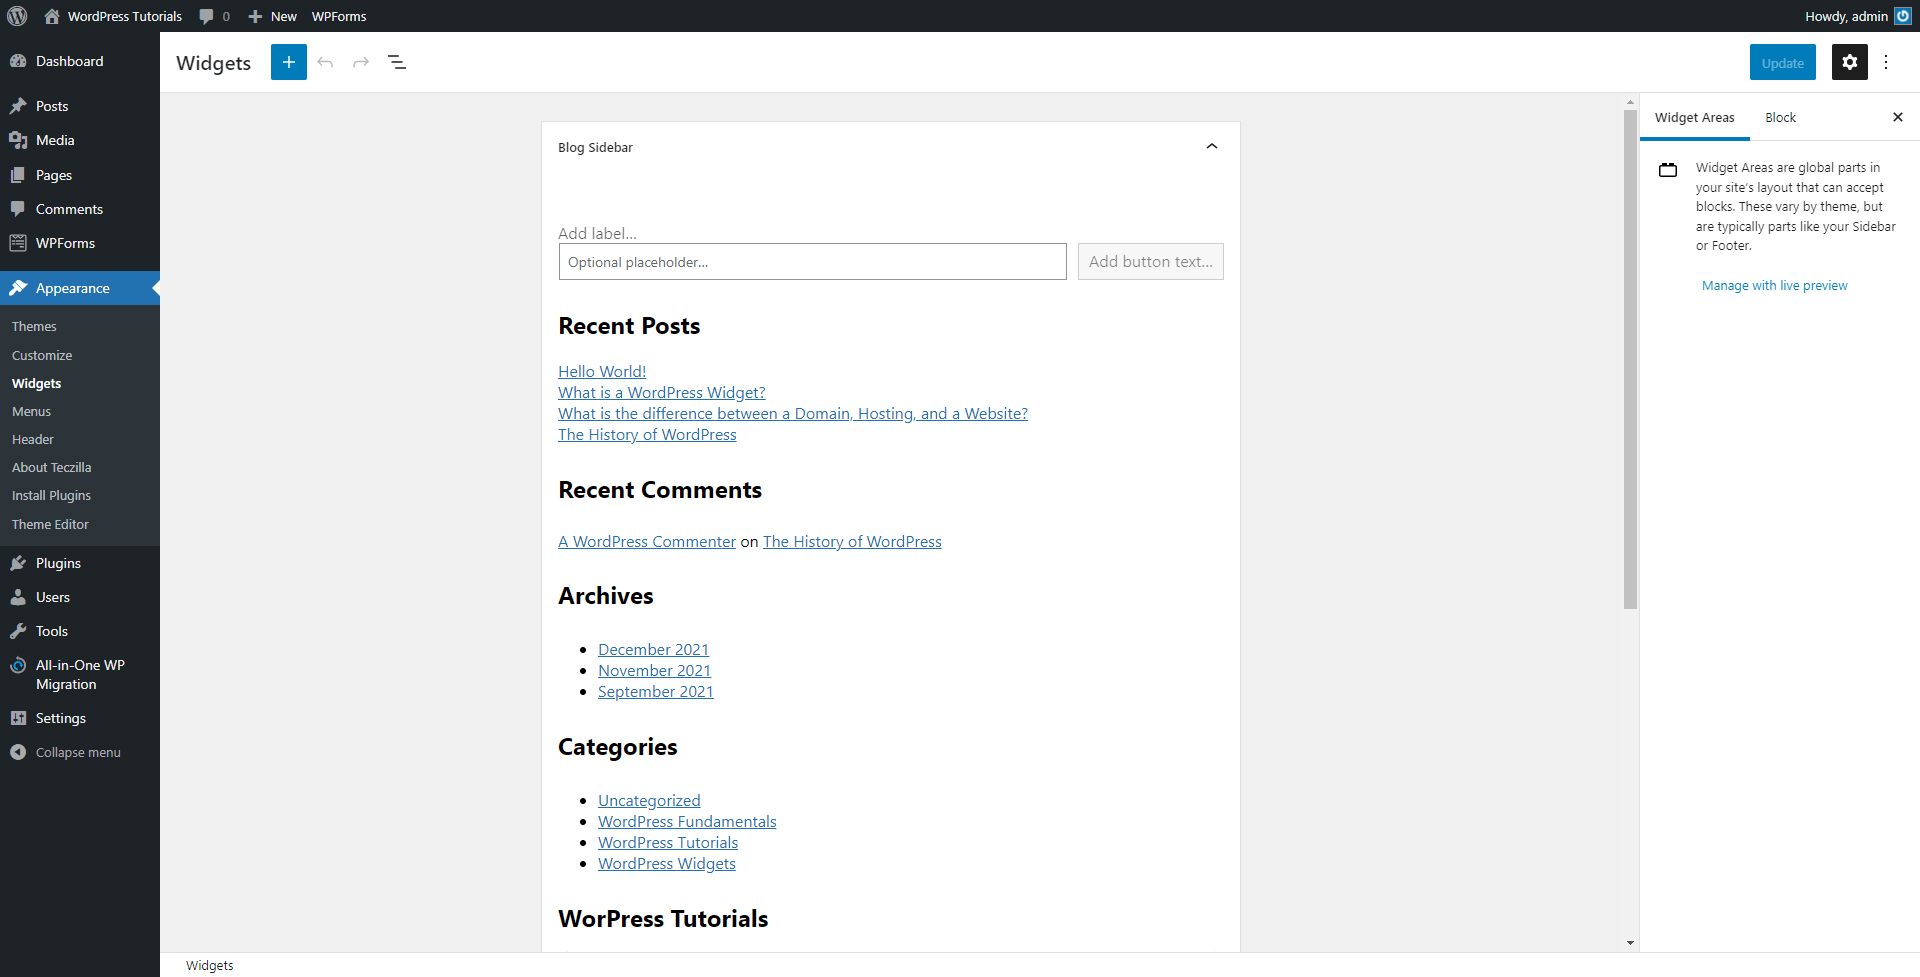
Task: Open the domain, hosting, website difference post
Action: (x=793, y=414)
